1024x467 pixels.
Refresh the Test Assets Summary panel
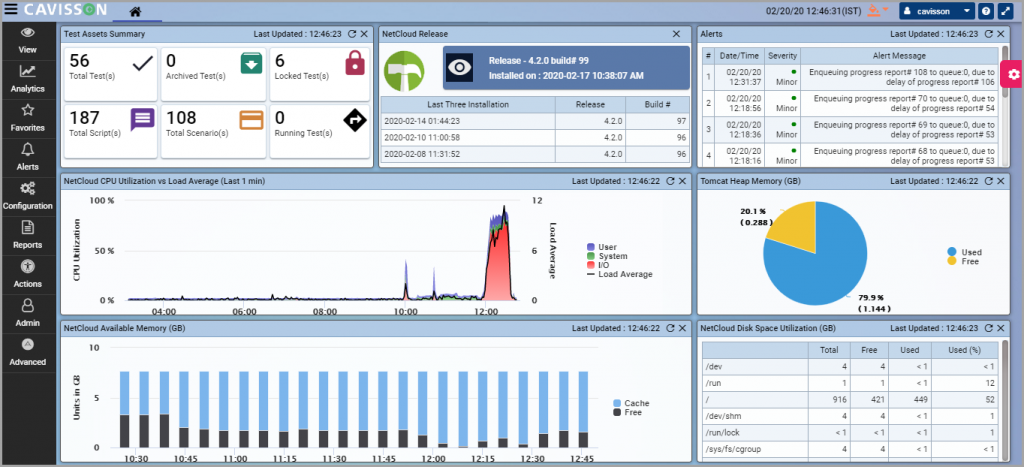coord(352,34)
